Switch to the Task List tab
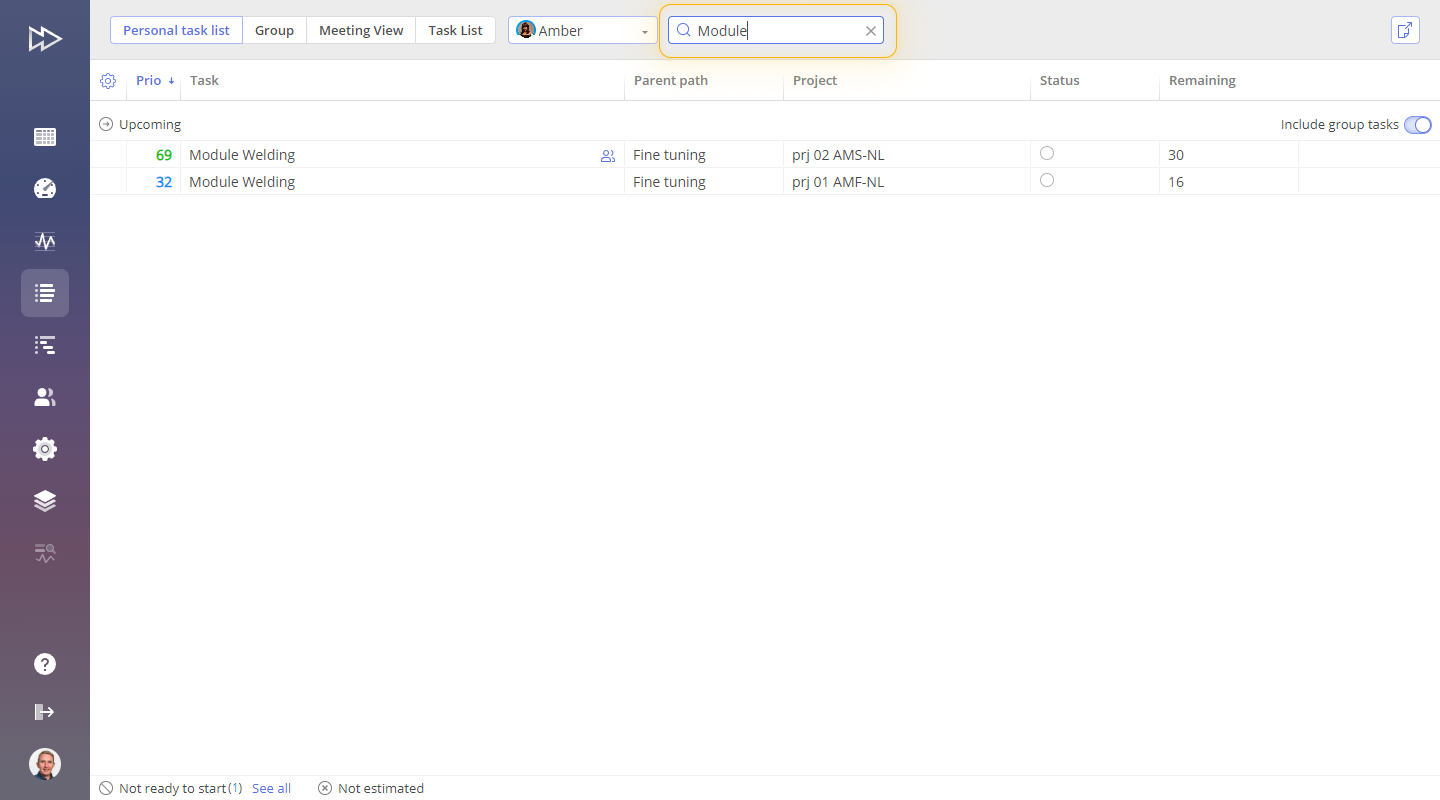The height and width of the screenshot is (800, 1440). [x=455, y=30]
